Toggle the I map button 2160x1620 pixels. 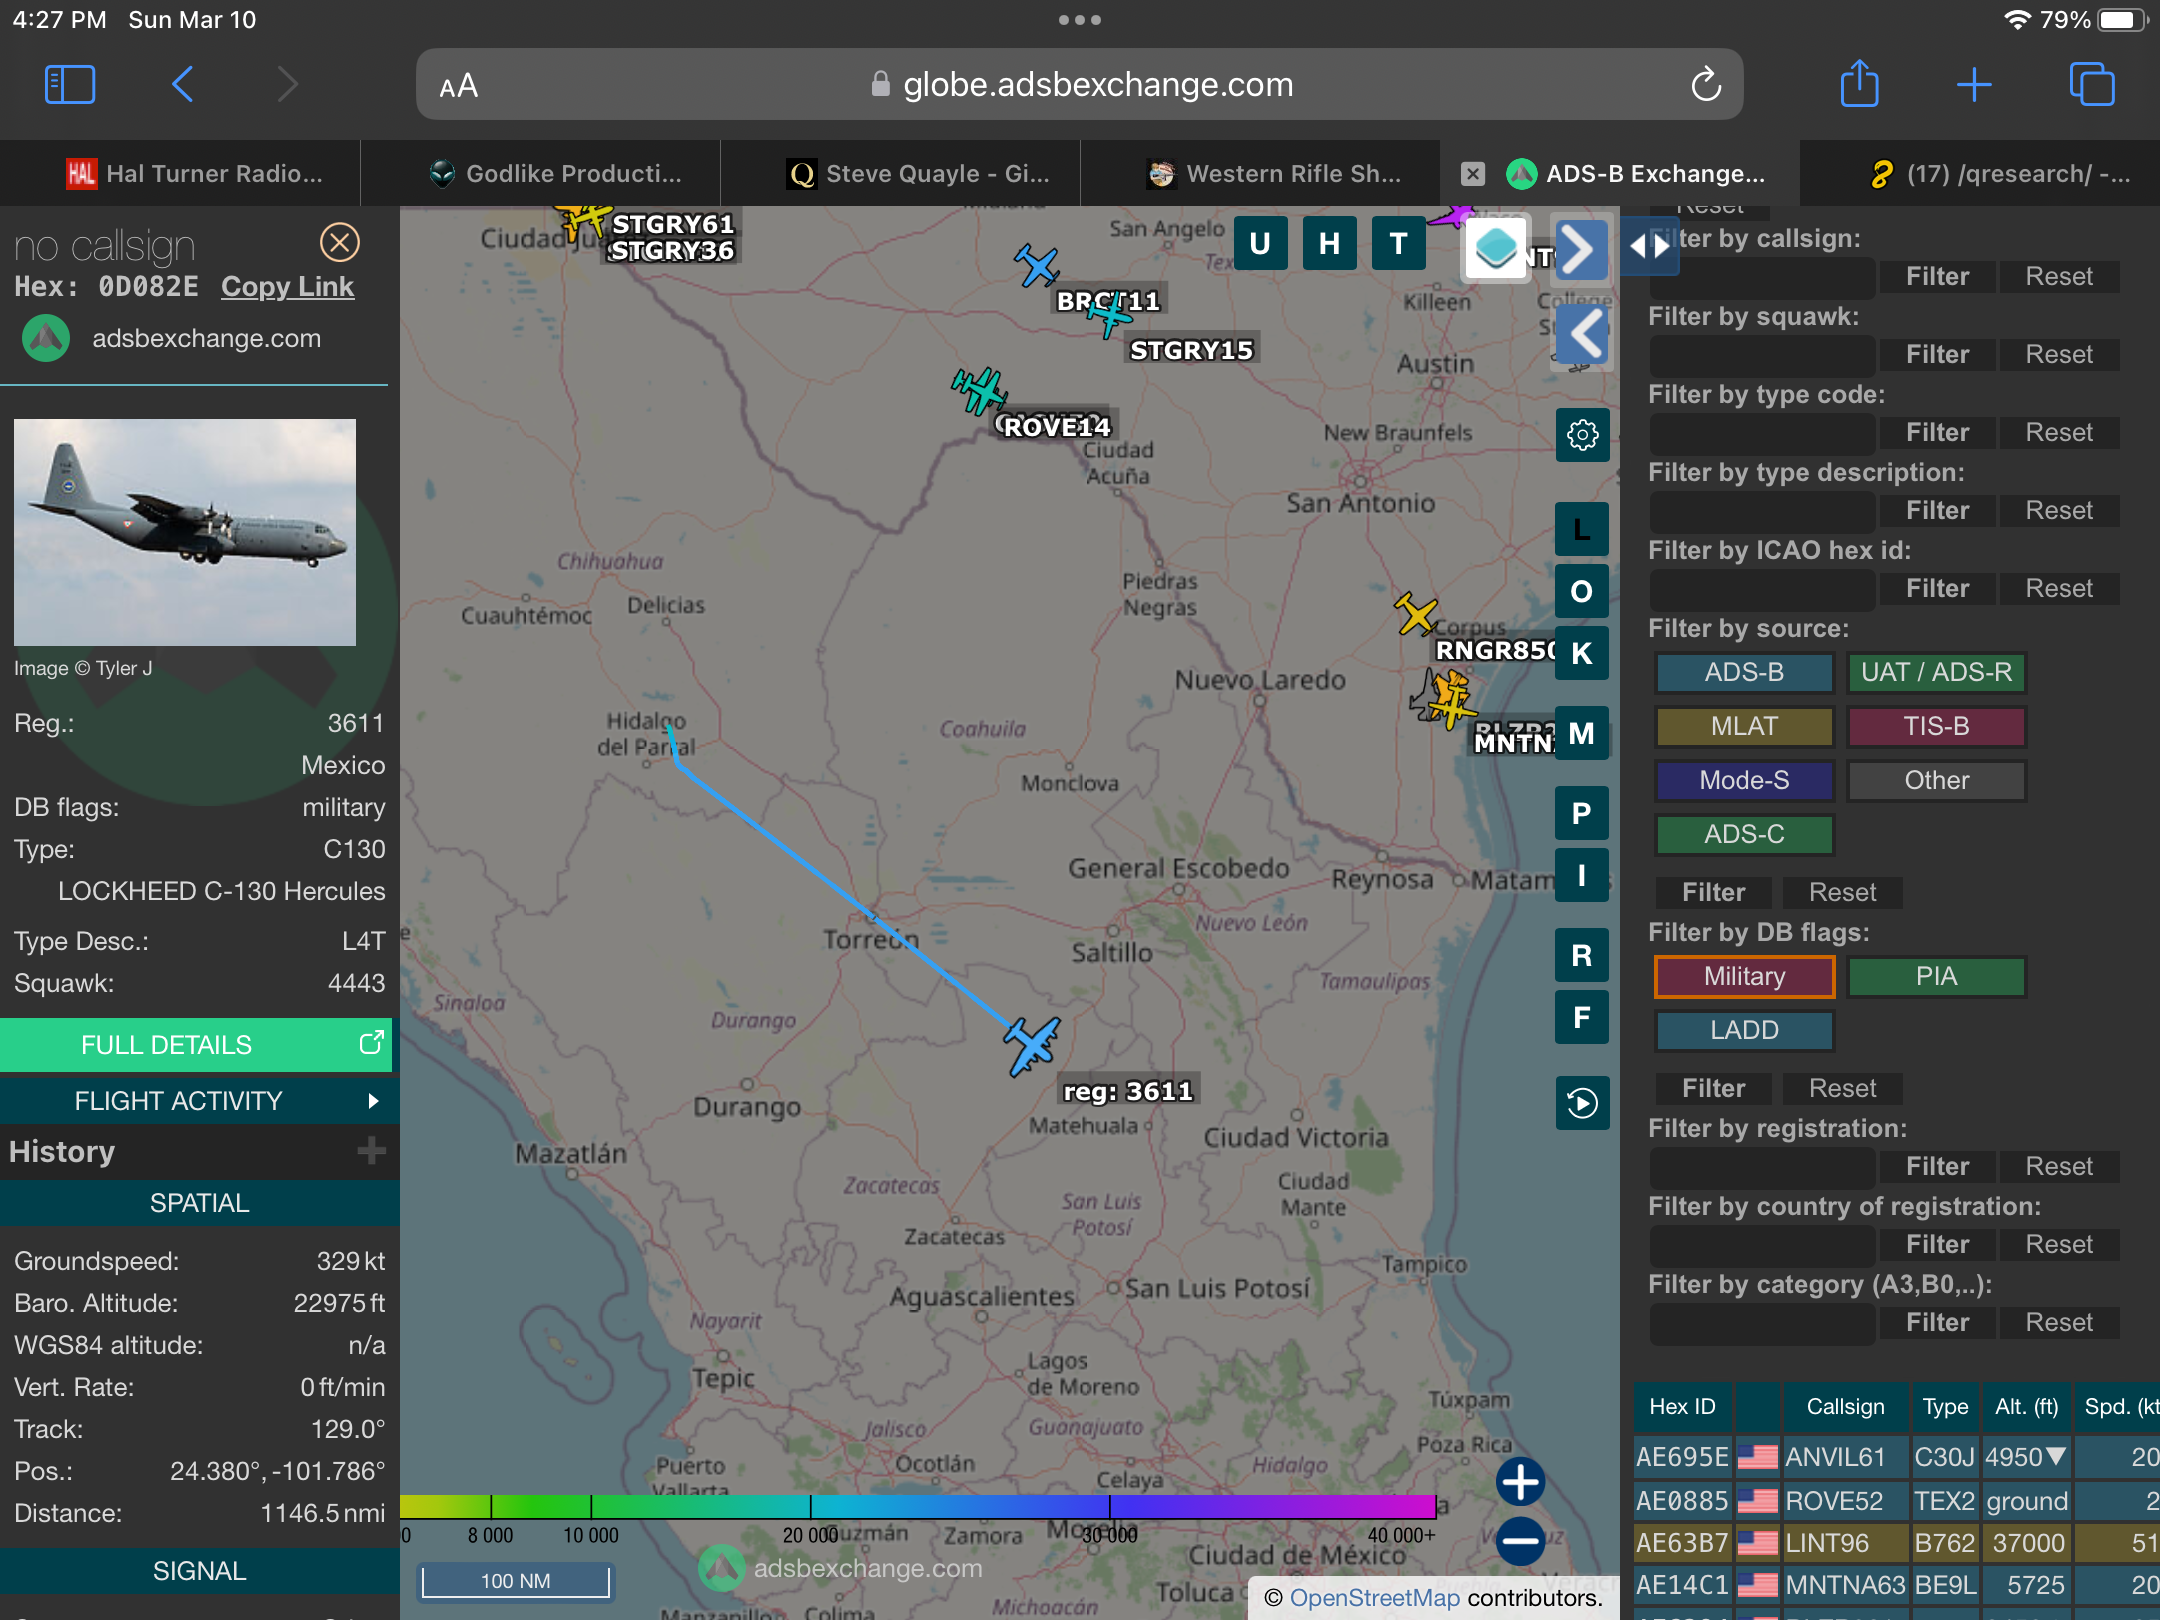1582,875
